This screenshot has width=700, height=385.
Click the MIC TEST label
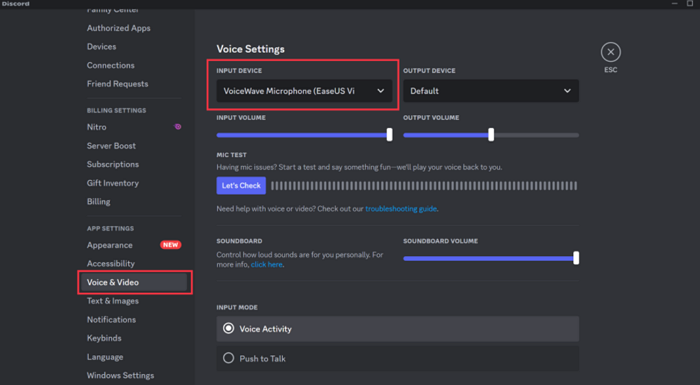(x=231, y=155)
